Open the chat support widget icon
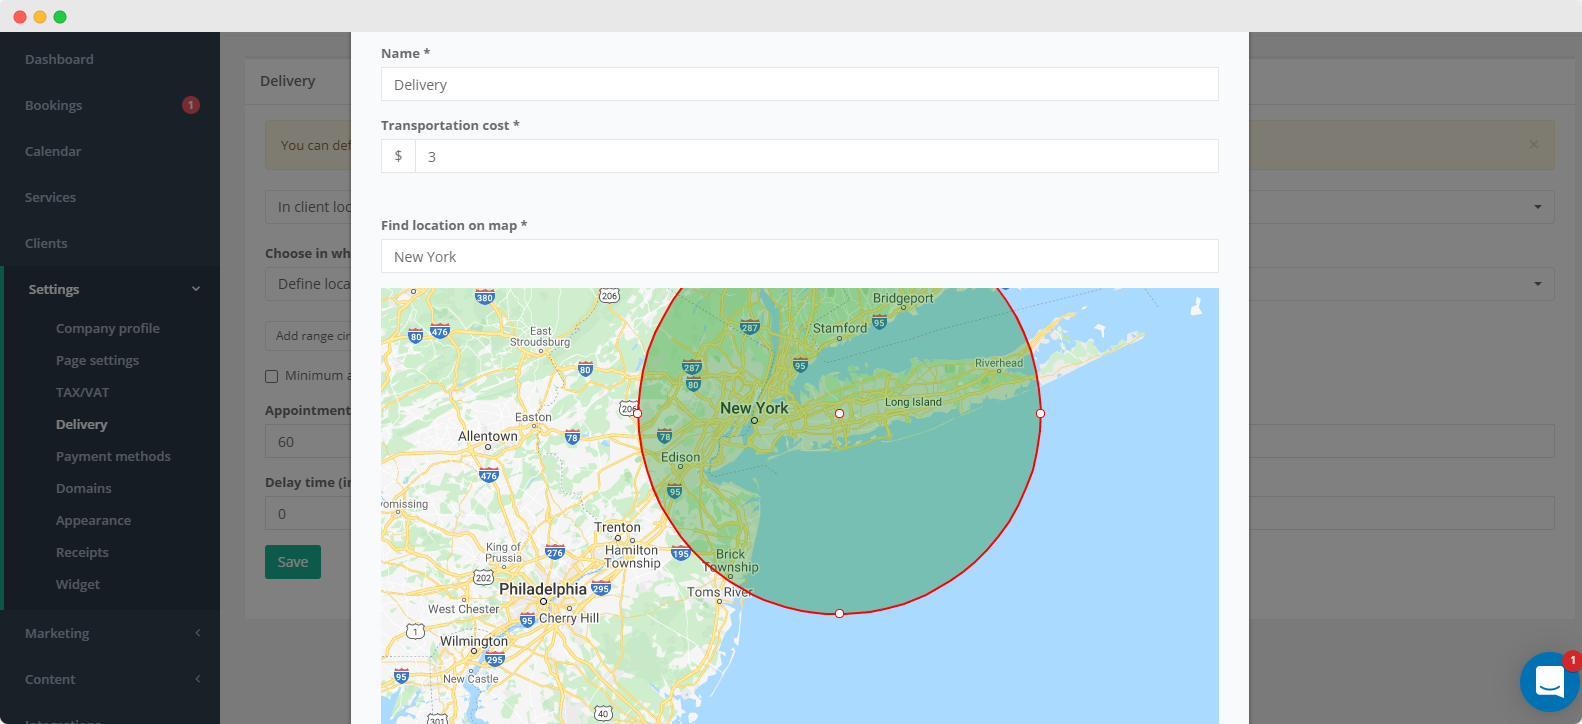The height and width of the screenshot is (724, 1582). pos(1550,682)
